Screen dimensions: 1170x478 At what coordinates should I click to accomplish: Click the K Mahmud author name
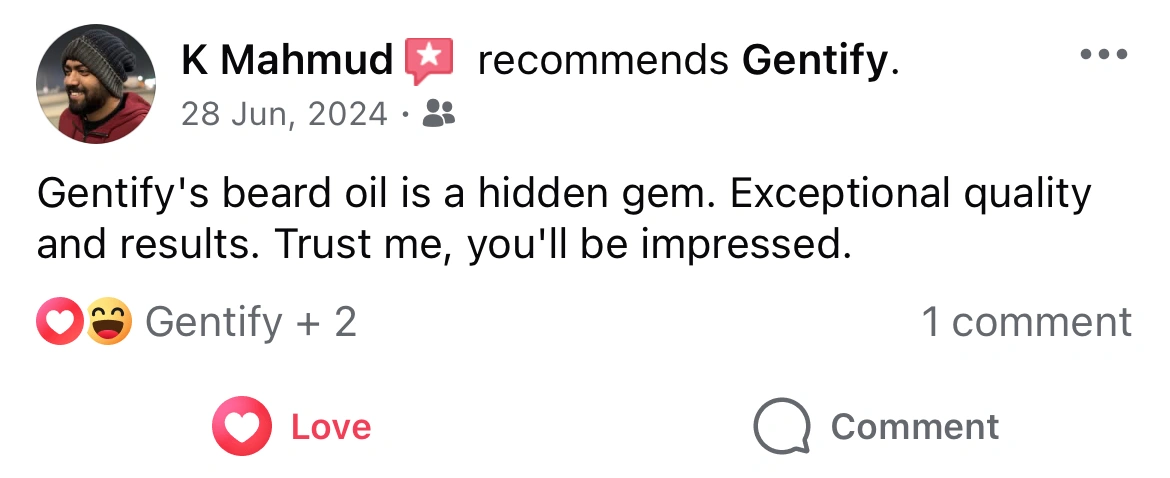pyautogui.click(x=287, y=62)
